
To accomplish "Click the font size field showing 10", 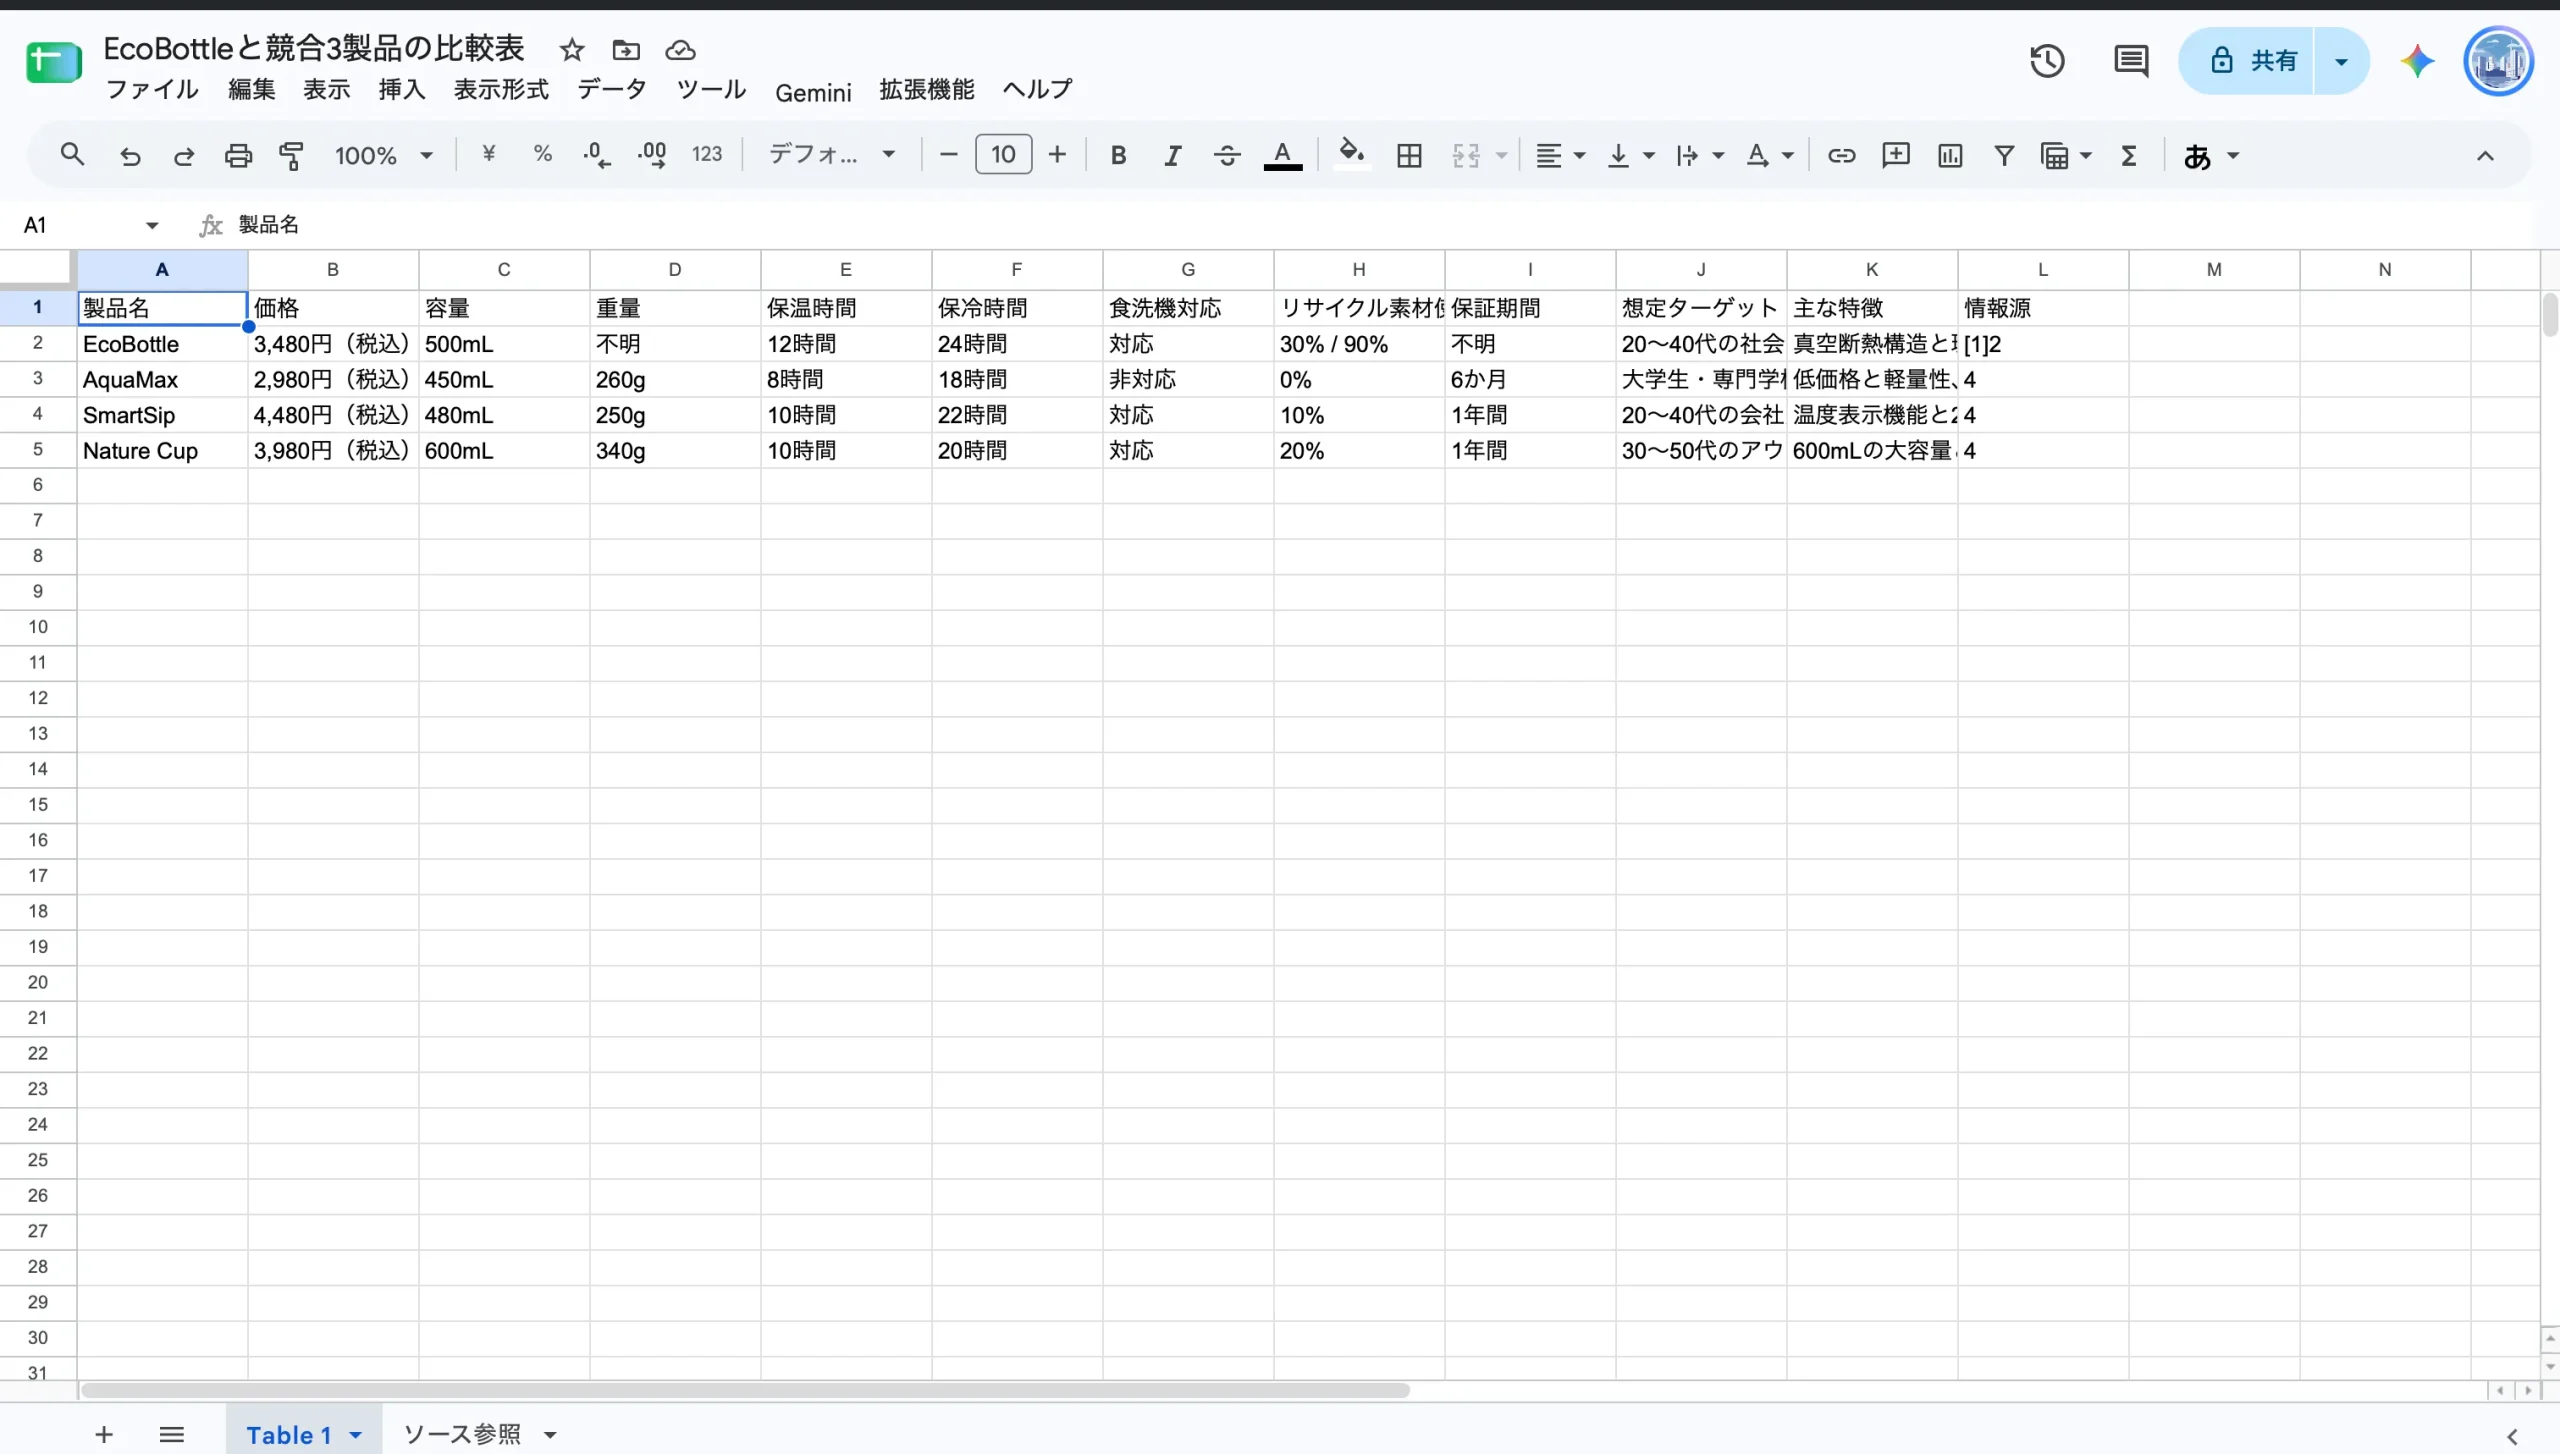I will coord(1003,154).
